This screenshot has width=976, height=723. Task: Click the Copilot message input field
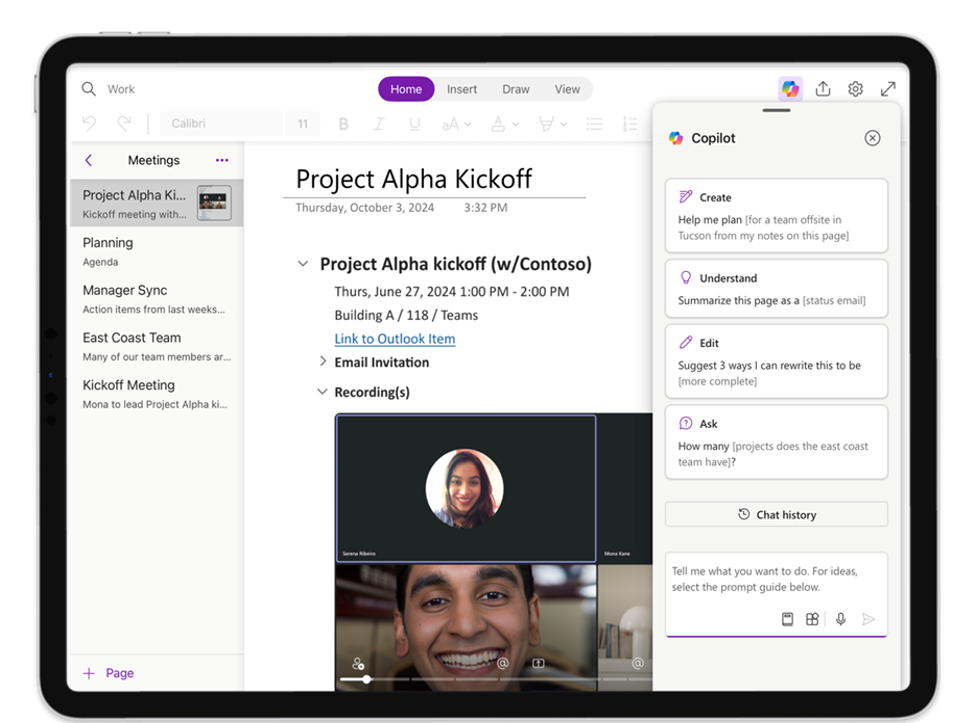click(x=776, y=595)
